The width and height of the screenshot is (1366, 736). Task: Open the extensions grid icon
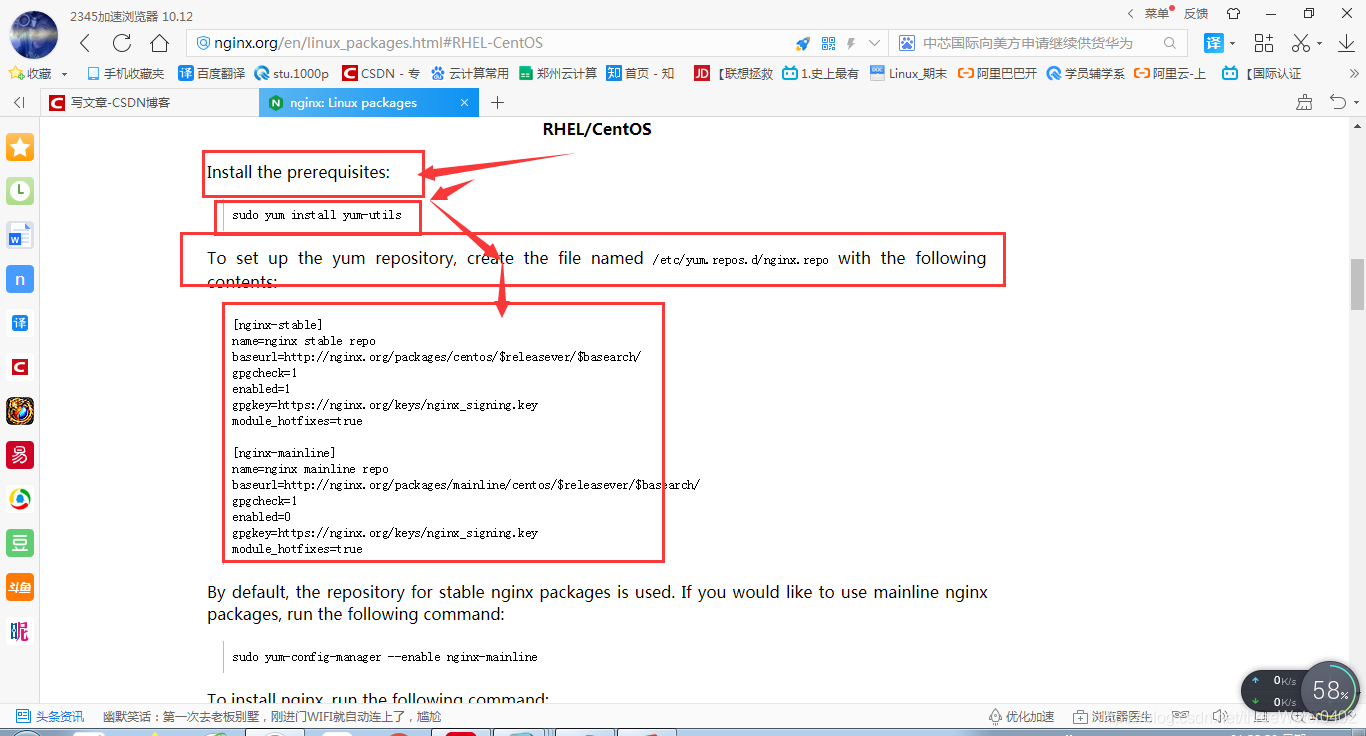pyautogui.click(x=1264, y=43)
